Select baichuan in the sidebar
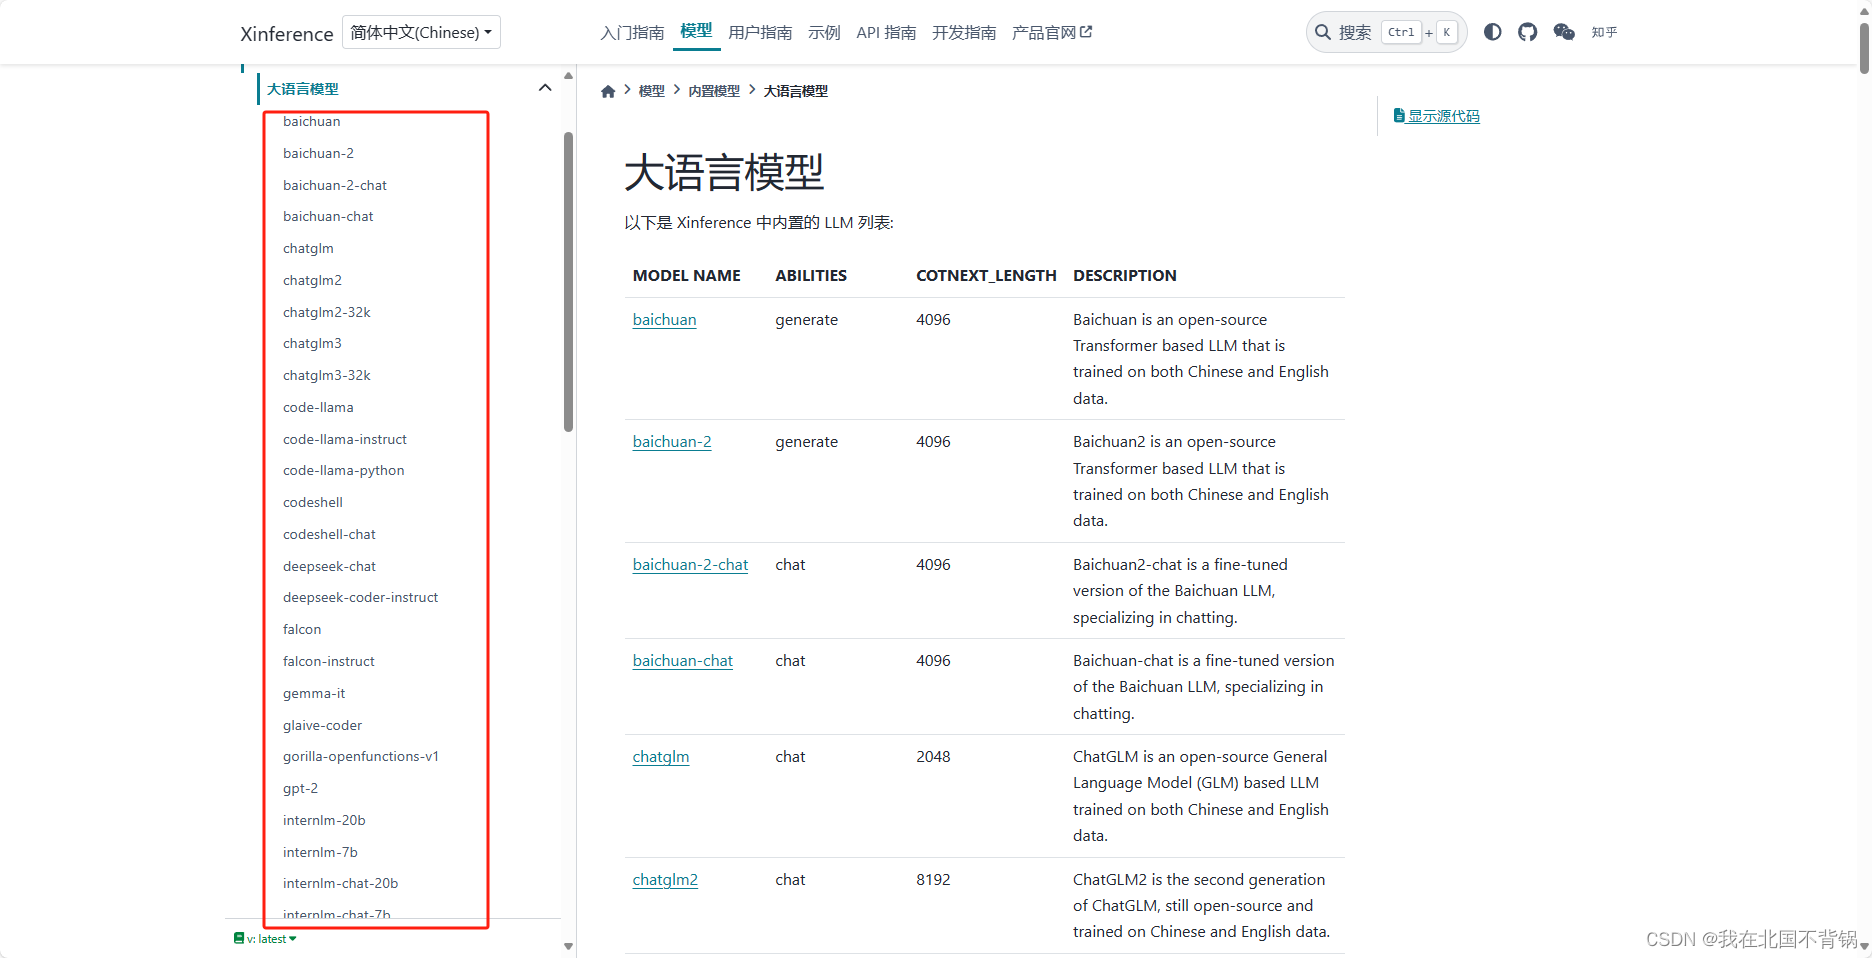1872x958 pixels. point(311,121)
